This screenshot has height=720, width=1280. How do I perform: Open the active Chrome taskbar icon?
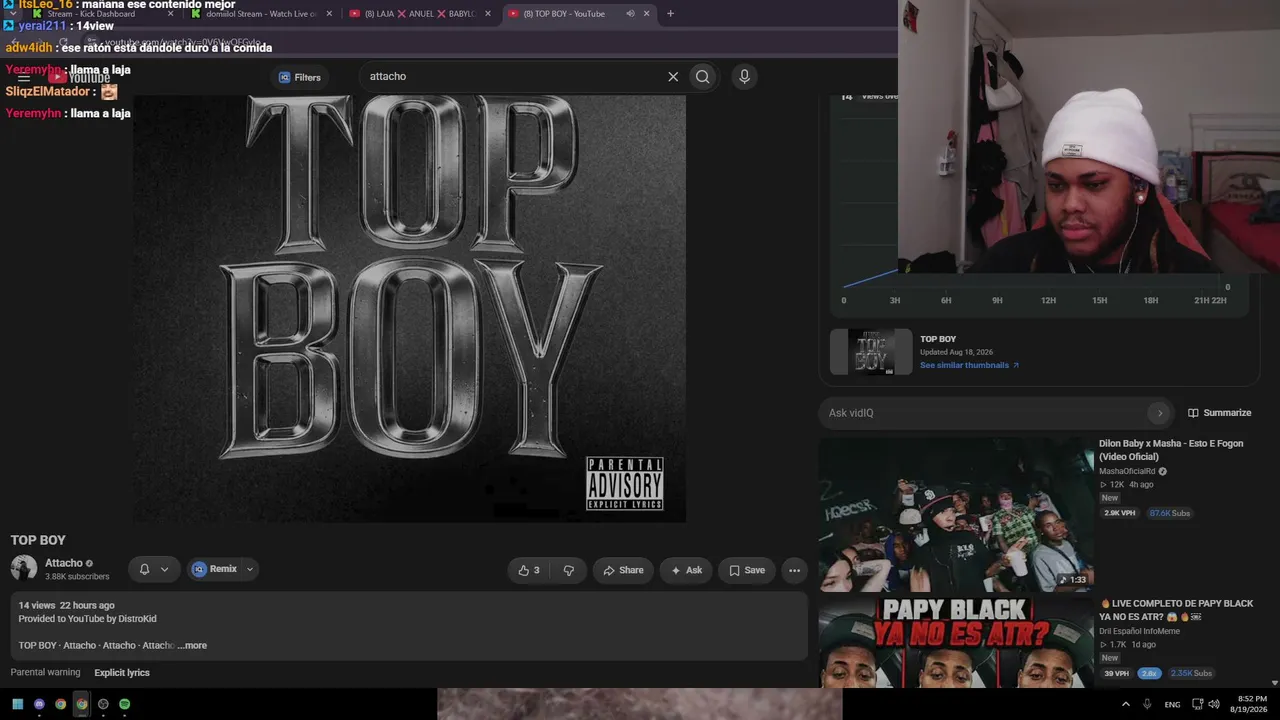click(82, 704)
